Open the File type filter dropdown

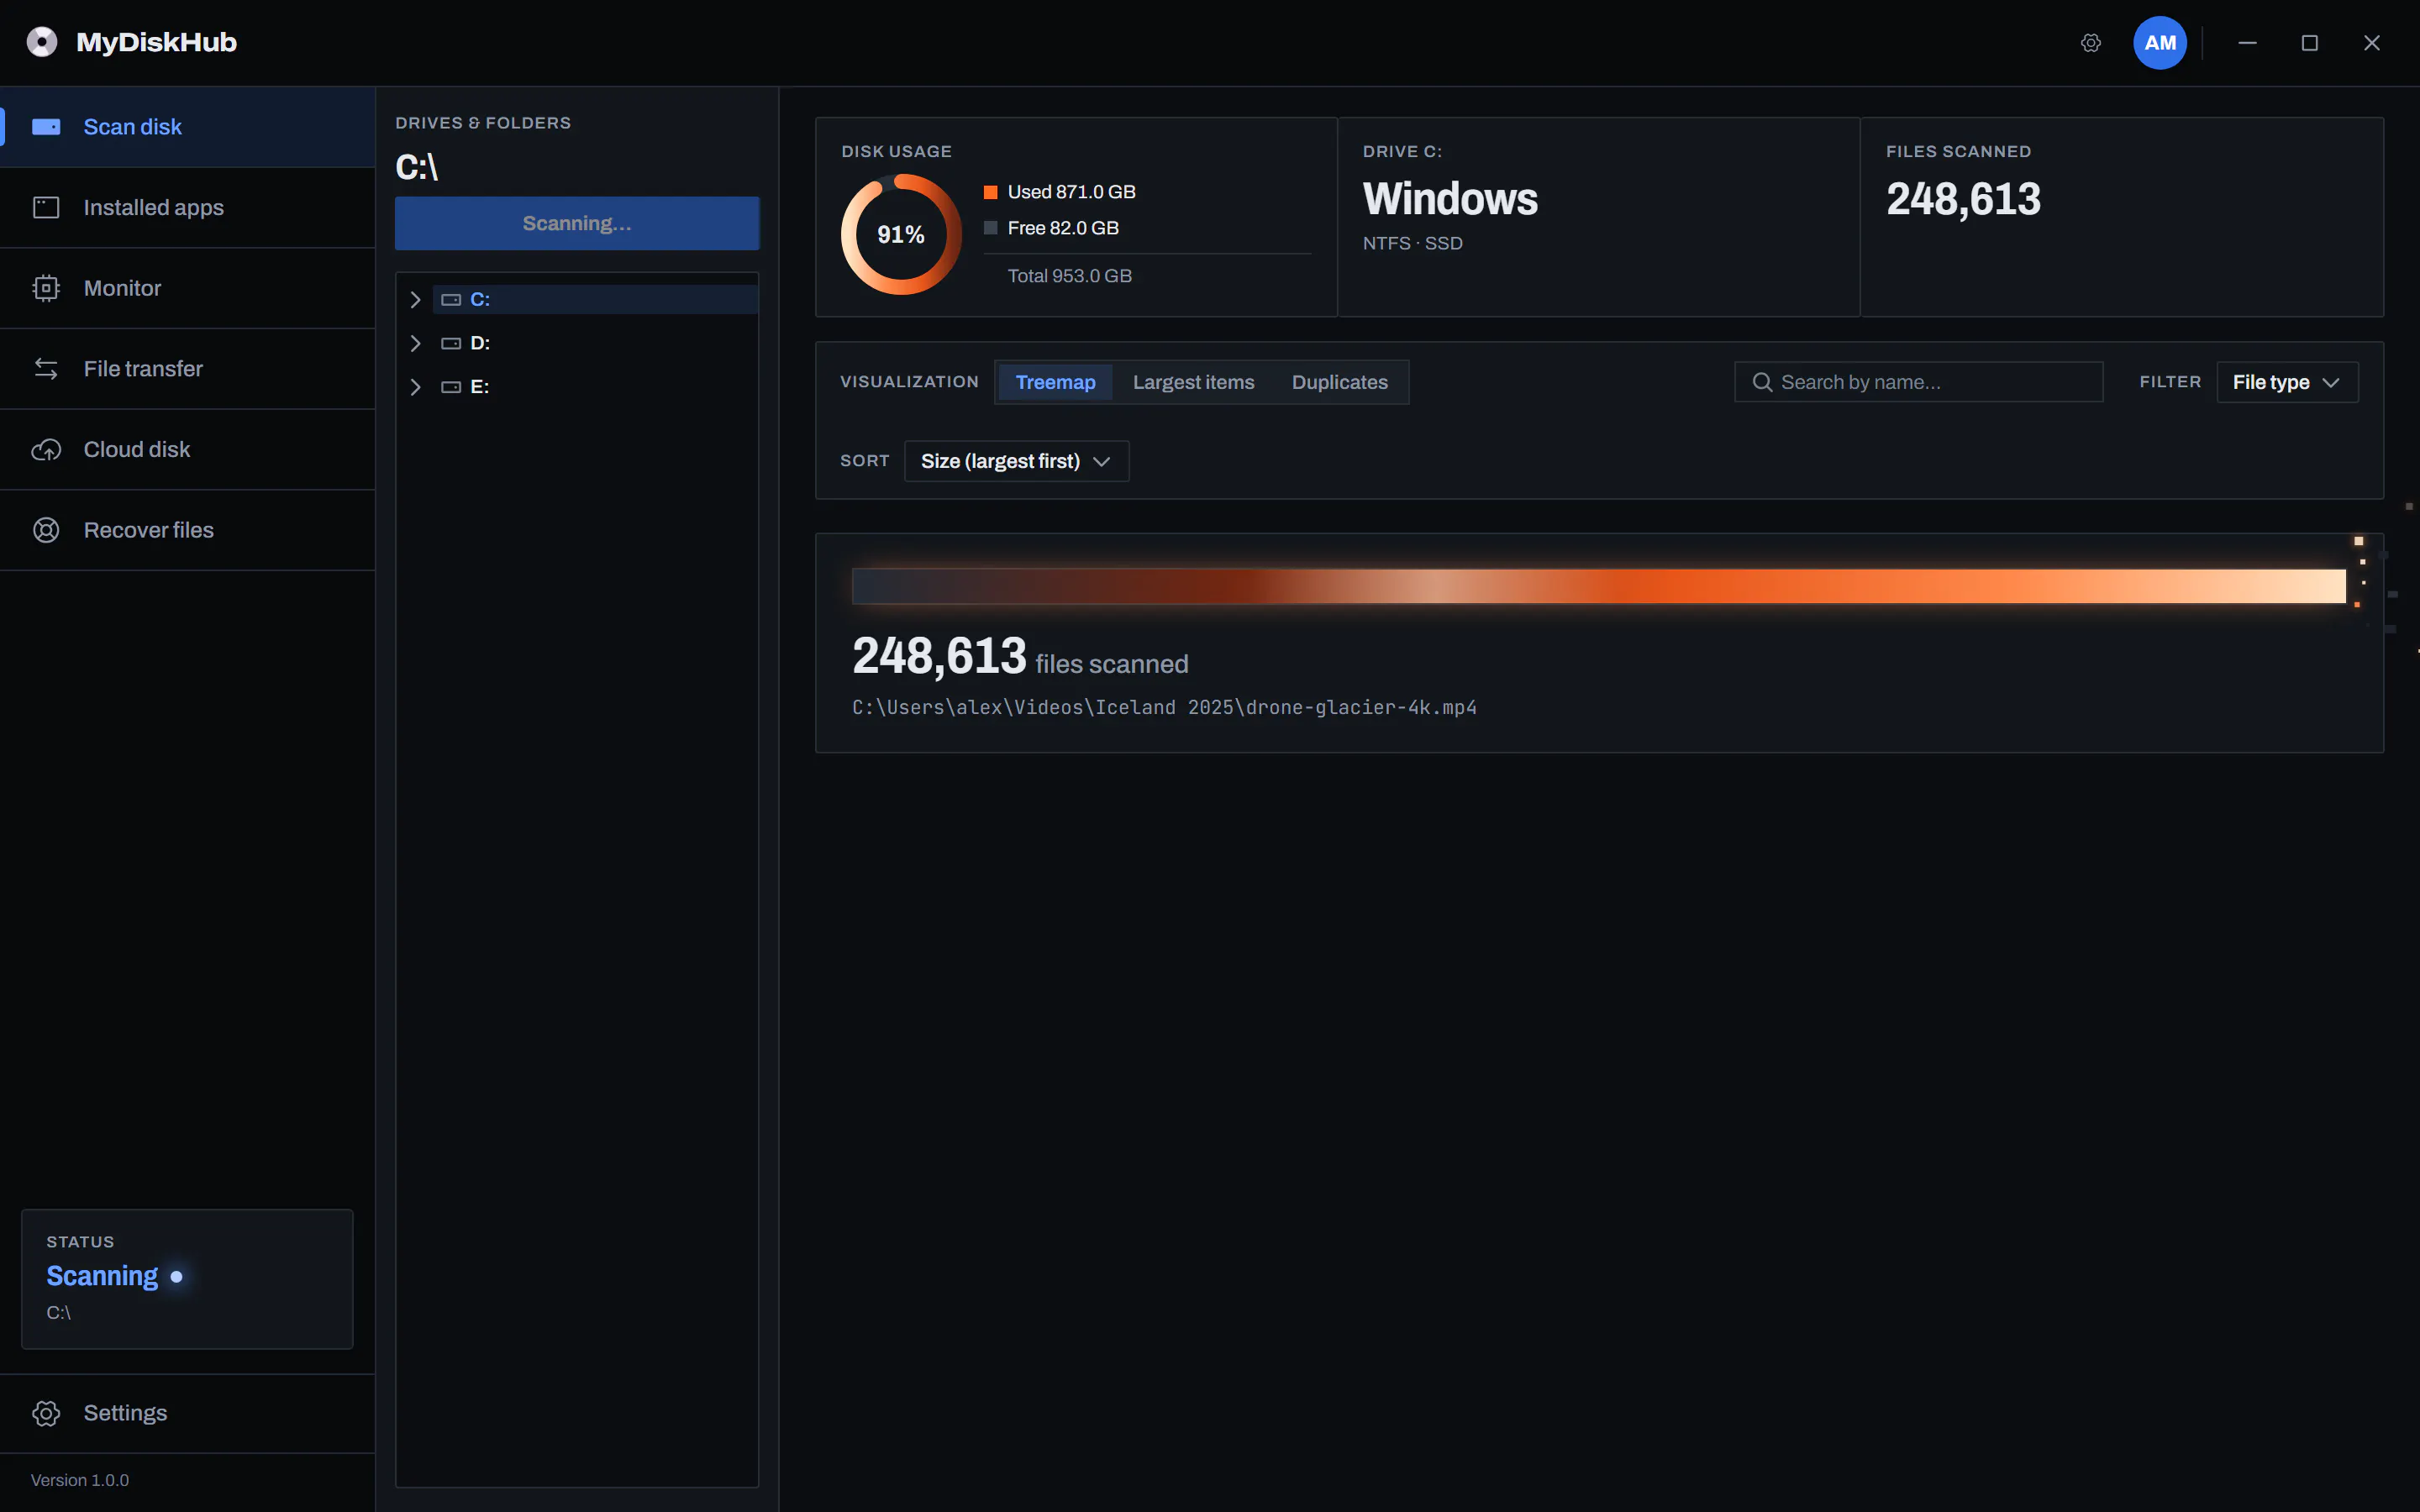point(2287,382)
